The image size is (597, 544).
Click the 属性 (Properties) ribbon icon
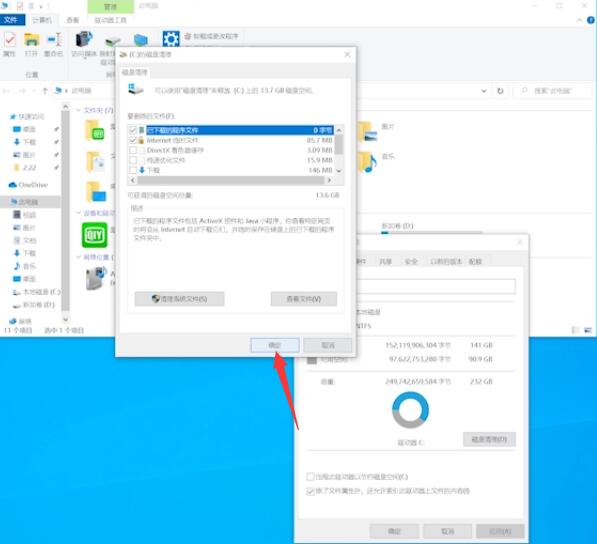(10, 44)
